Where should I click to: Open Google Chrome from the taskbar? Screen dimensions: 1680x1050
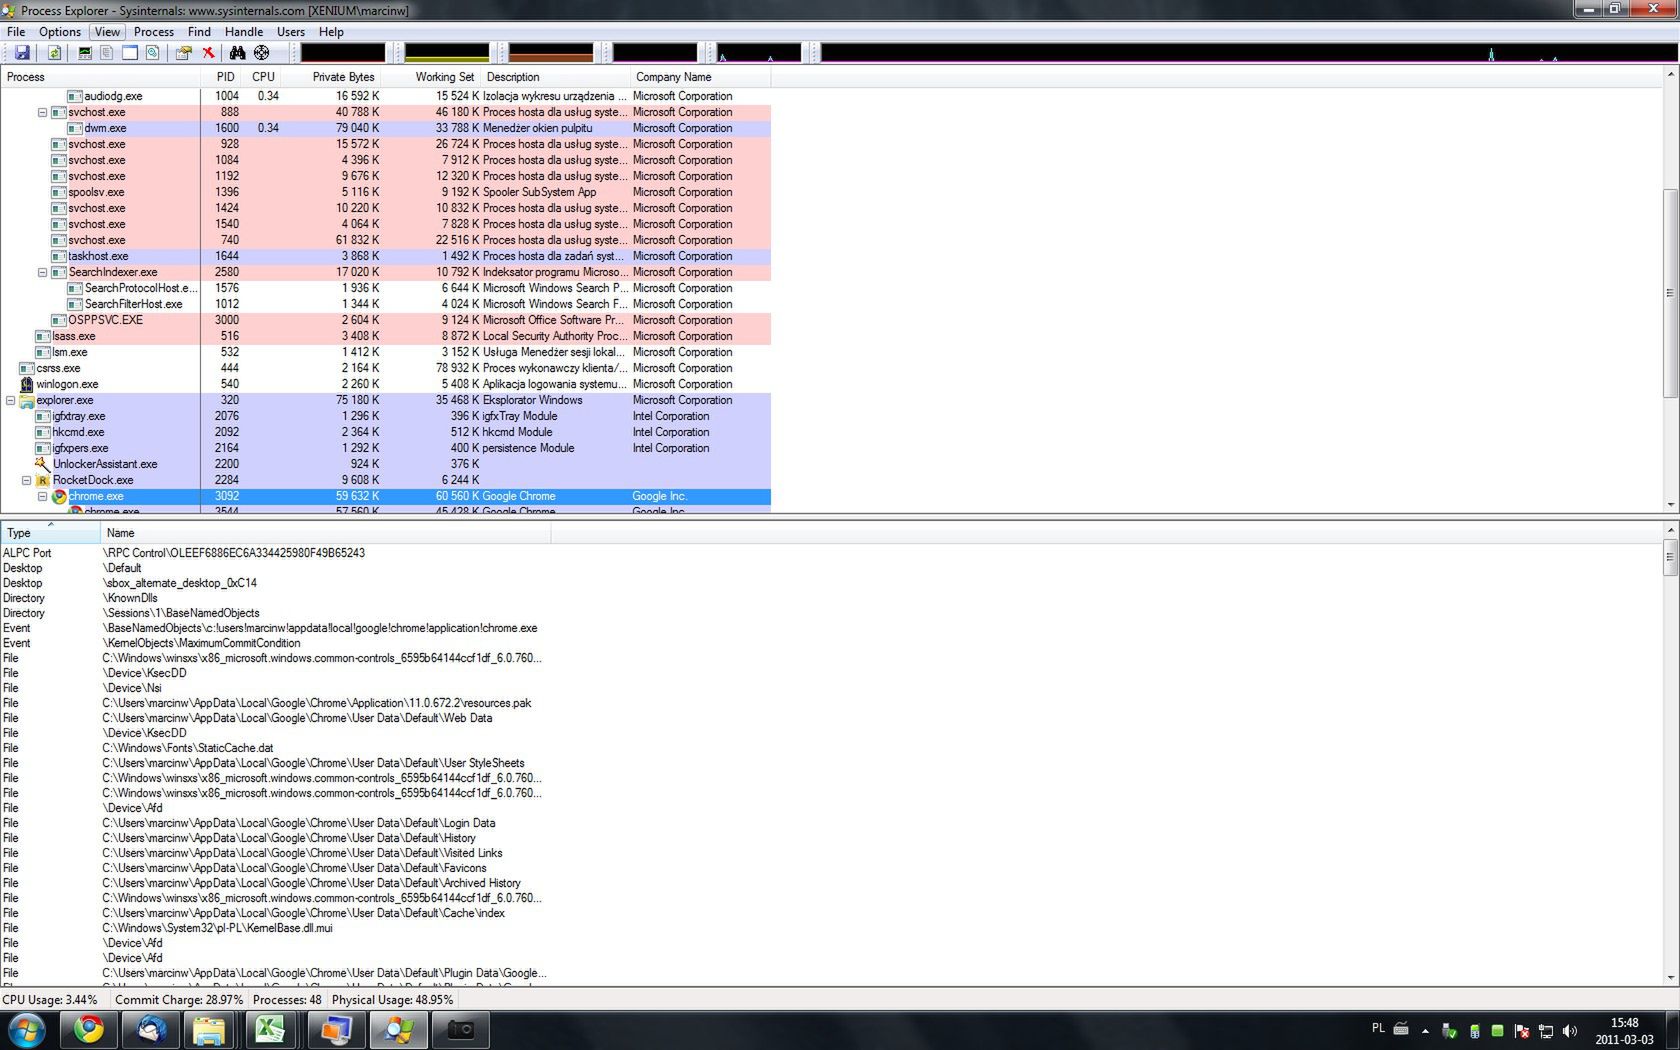click(x=89, y=1030)
